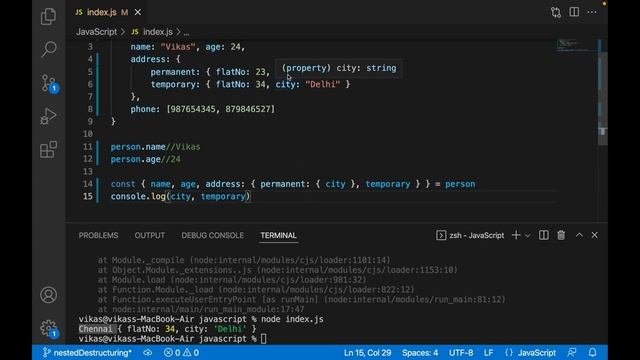Image resolution: width=640 pixels, height=360 pixels.
Task: Close the index.js editor tab
Action: (138, 12)
